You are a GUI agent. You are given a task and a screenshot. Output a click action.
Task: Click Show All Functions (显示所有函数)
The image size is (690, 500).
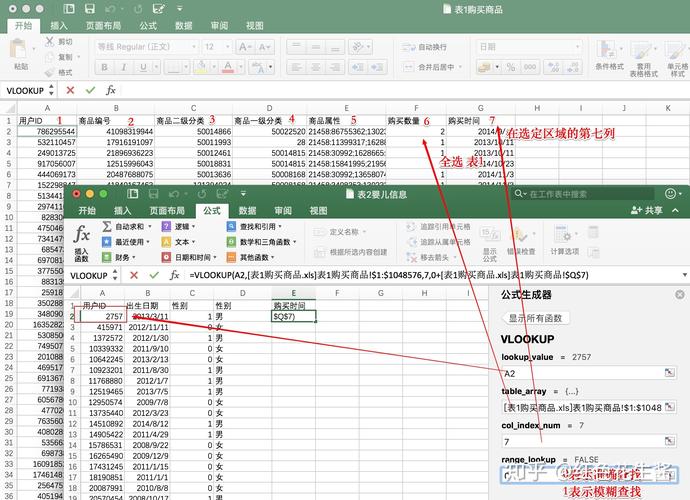(536, 318)
